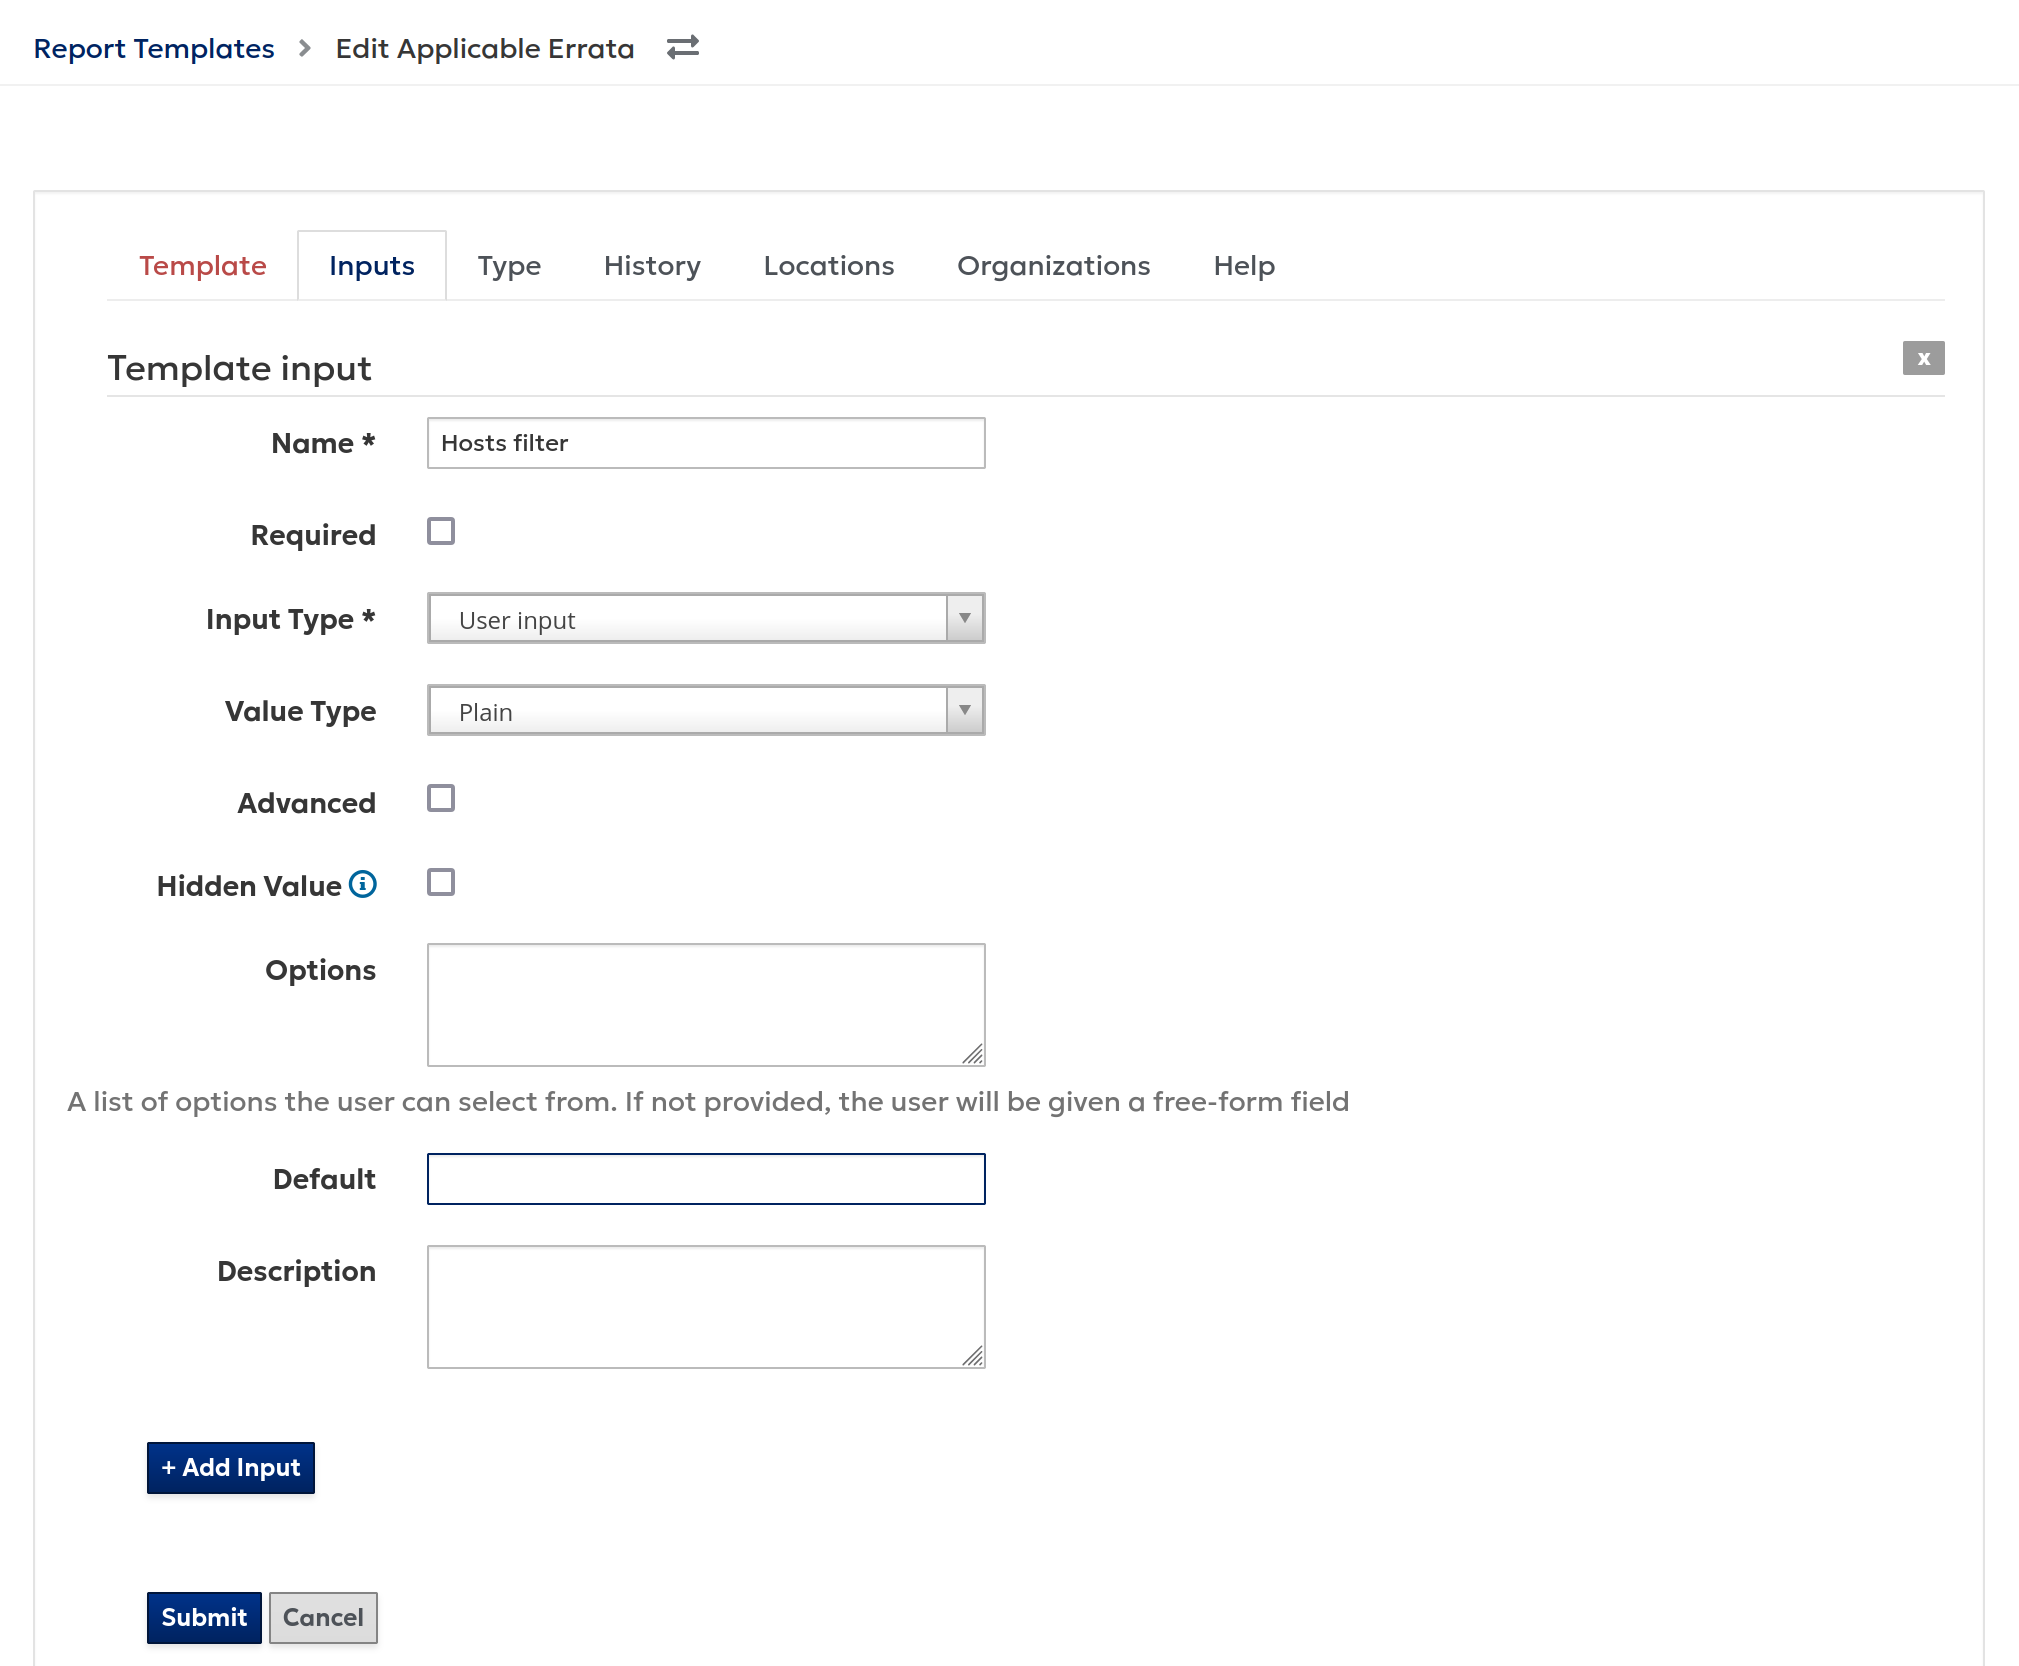2019x1666 pixels.
Task: Click inside the Name field
Action: pyautogui.click(x=705, y=442)
